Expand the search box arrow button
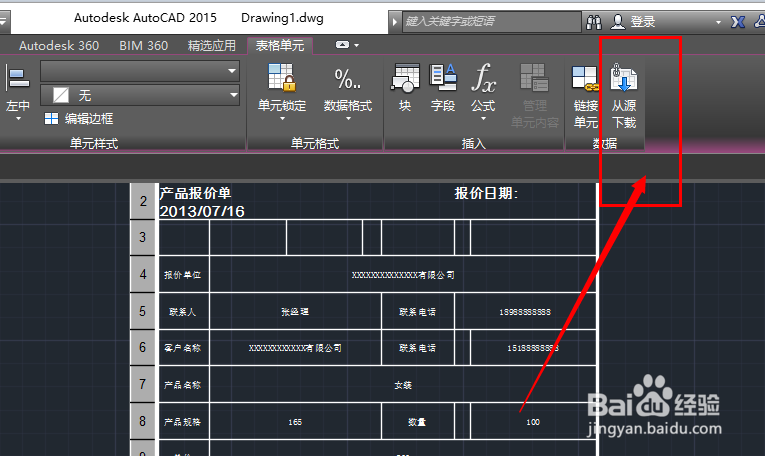 coord(395,22)
